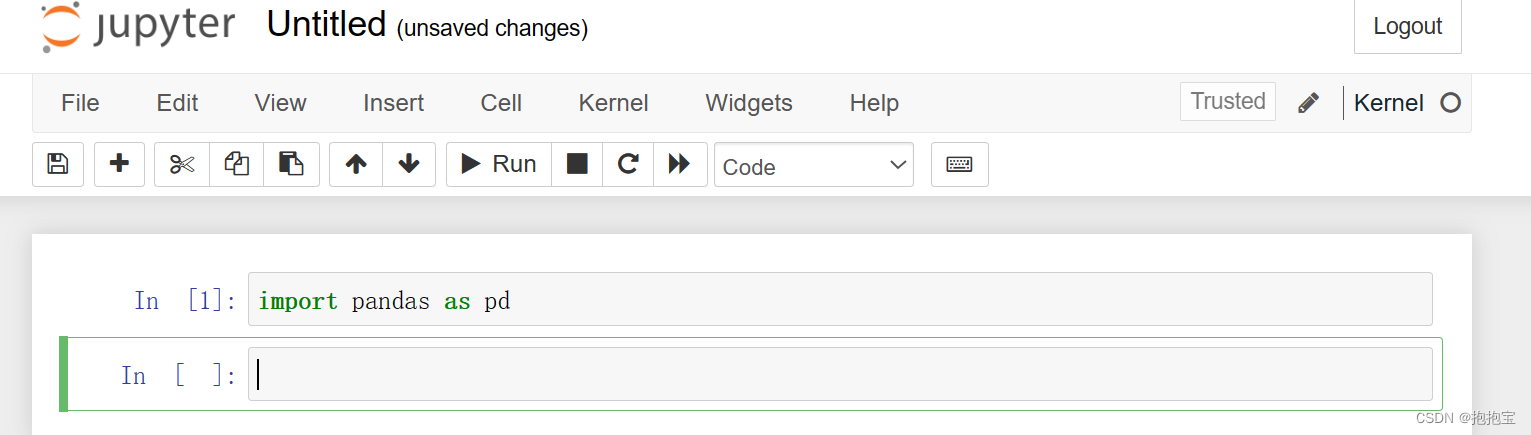Cut selected cells with scissors icon

pyautogui.click(x=182, y=164)
